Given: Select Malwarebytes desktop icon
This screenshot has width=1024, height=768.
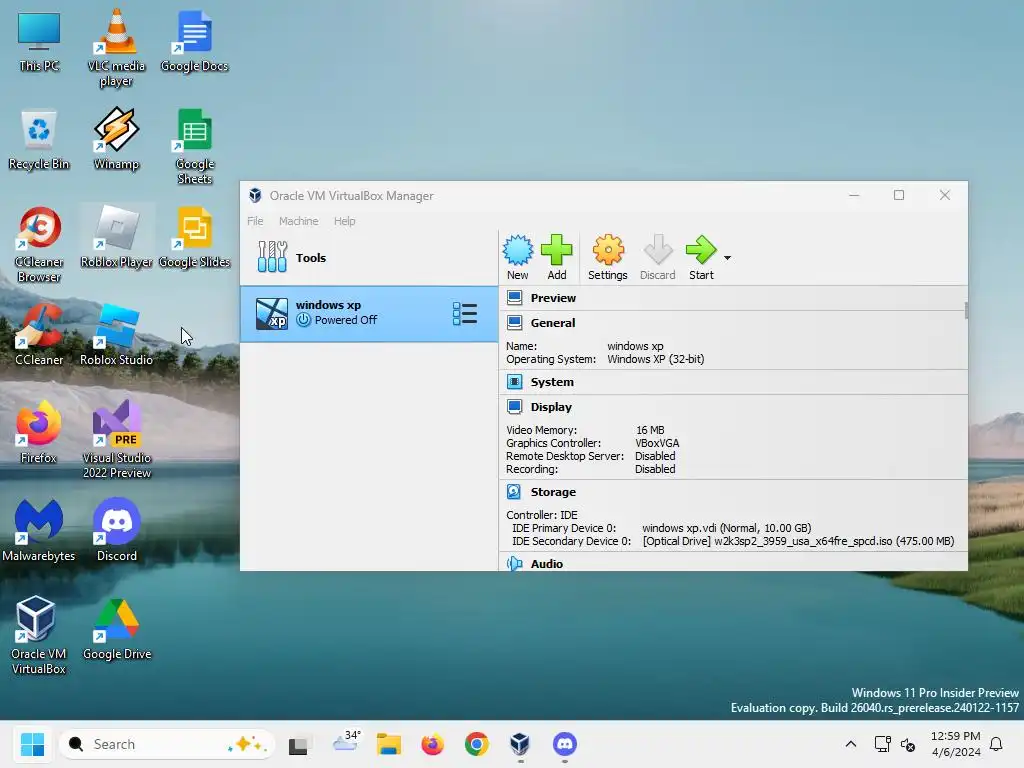Looking at the screenshot, I should [39, 530].
